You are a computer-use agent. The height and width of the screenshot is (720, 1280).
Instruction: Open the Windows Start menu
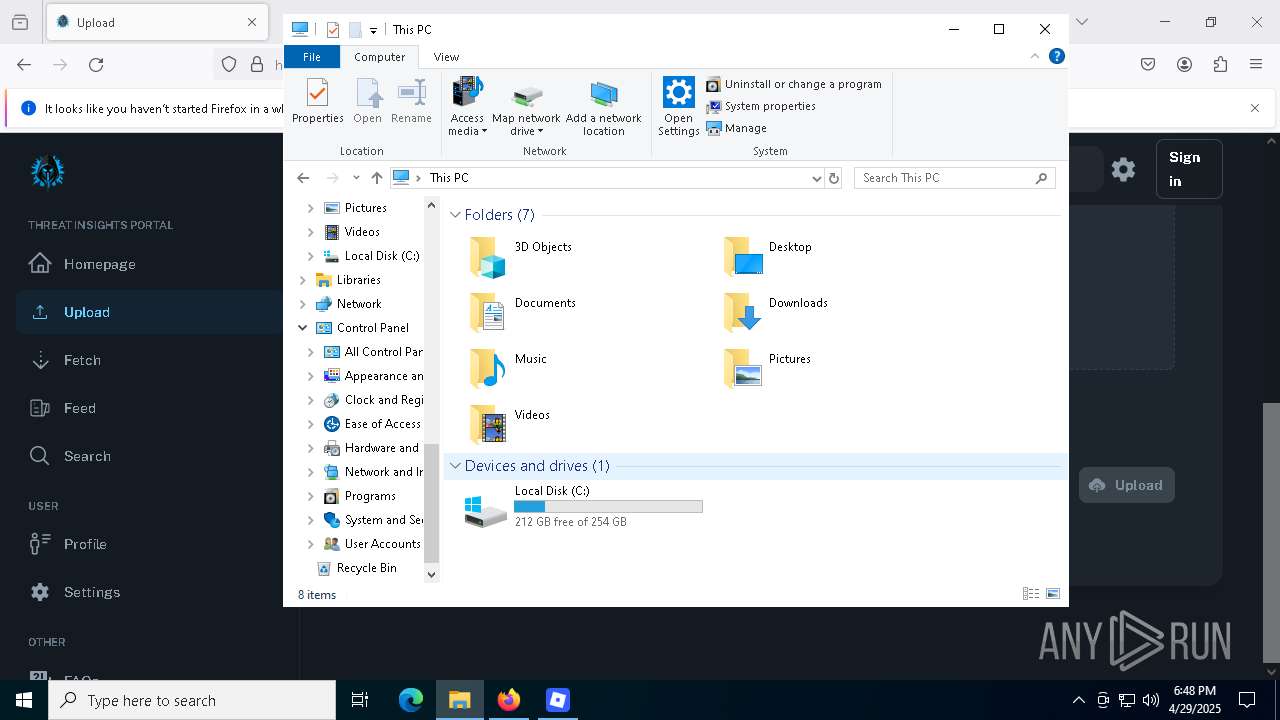coord(24,700)
